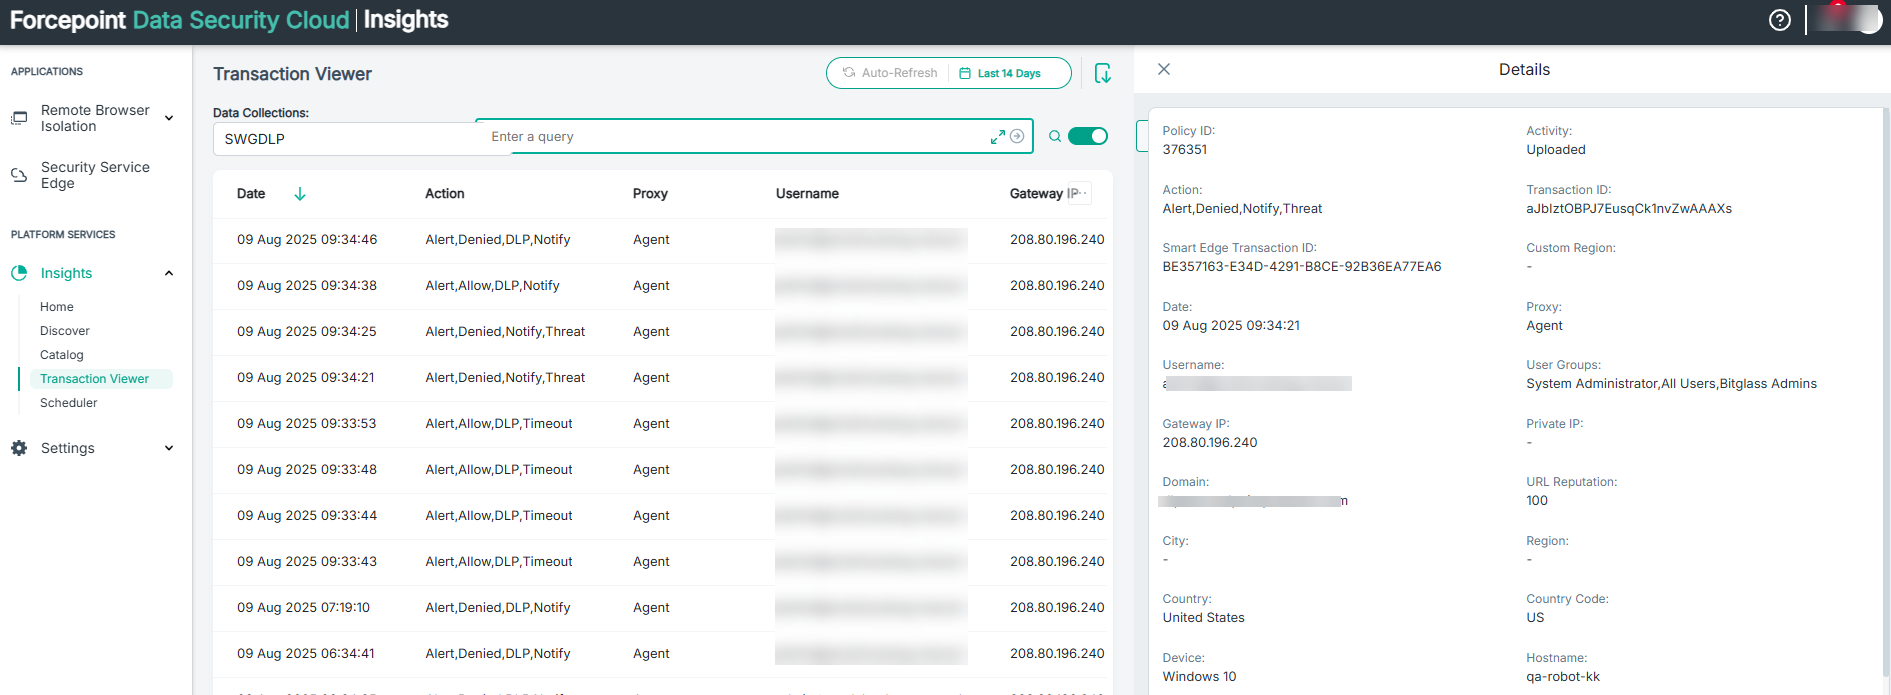Enable Auto-Refresh
The image size is (1891, 695).
pos(889,73)
